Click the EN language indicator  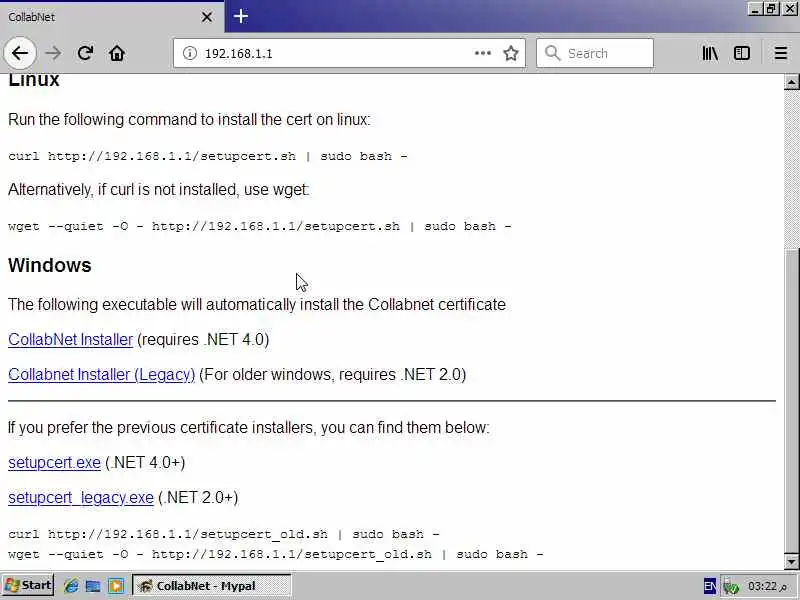709,586
